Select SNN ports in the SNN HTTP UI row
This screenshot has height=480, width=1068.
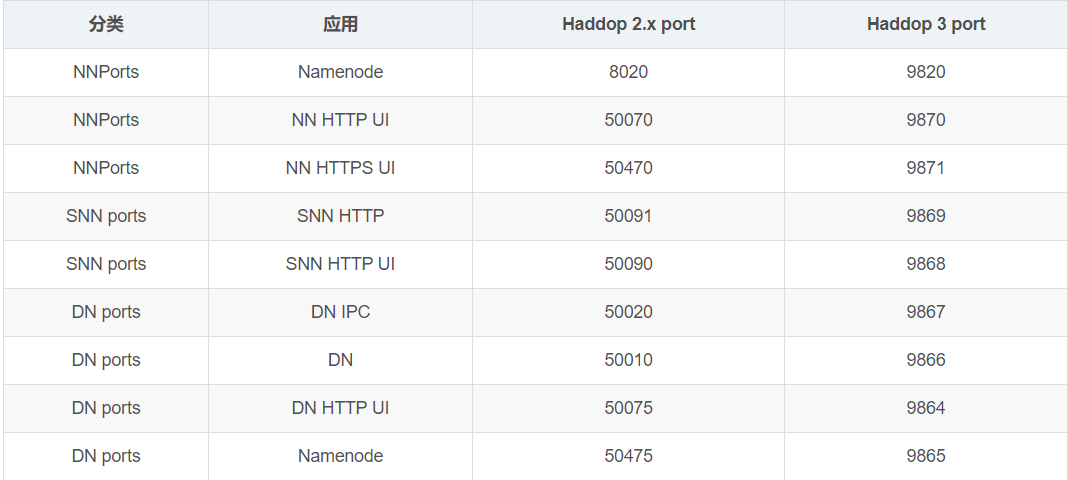point(106,264)
